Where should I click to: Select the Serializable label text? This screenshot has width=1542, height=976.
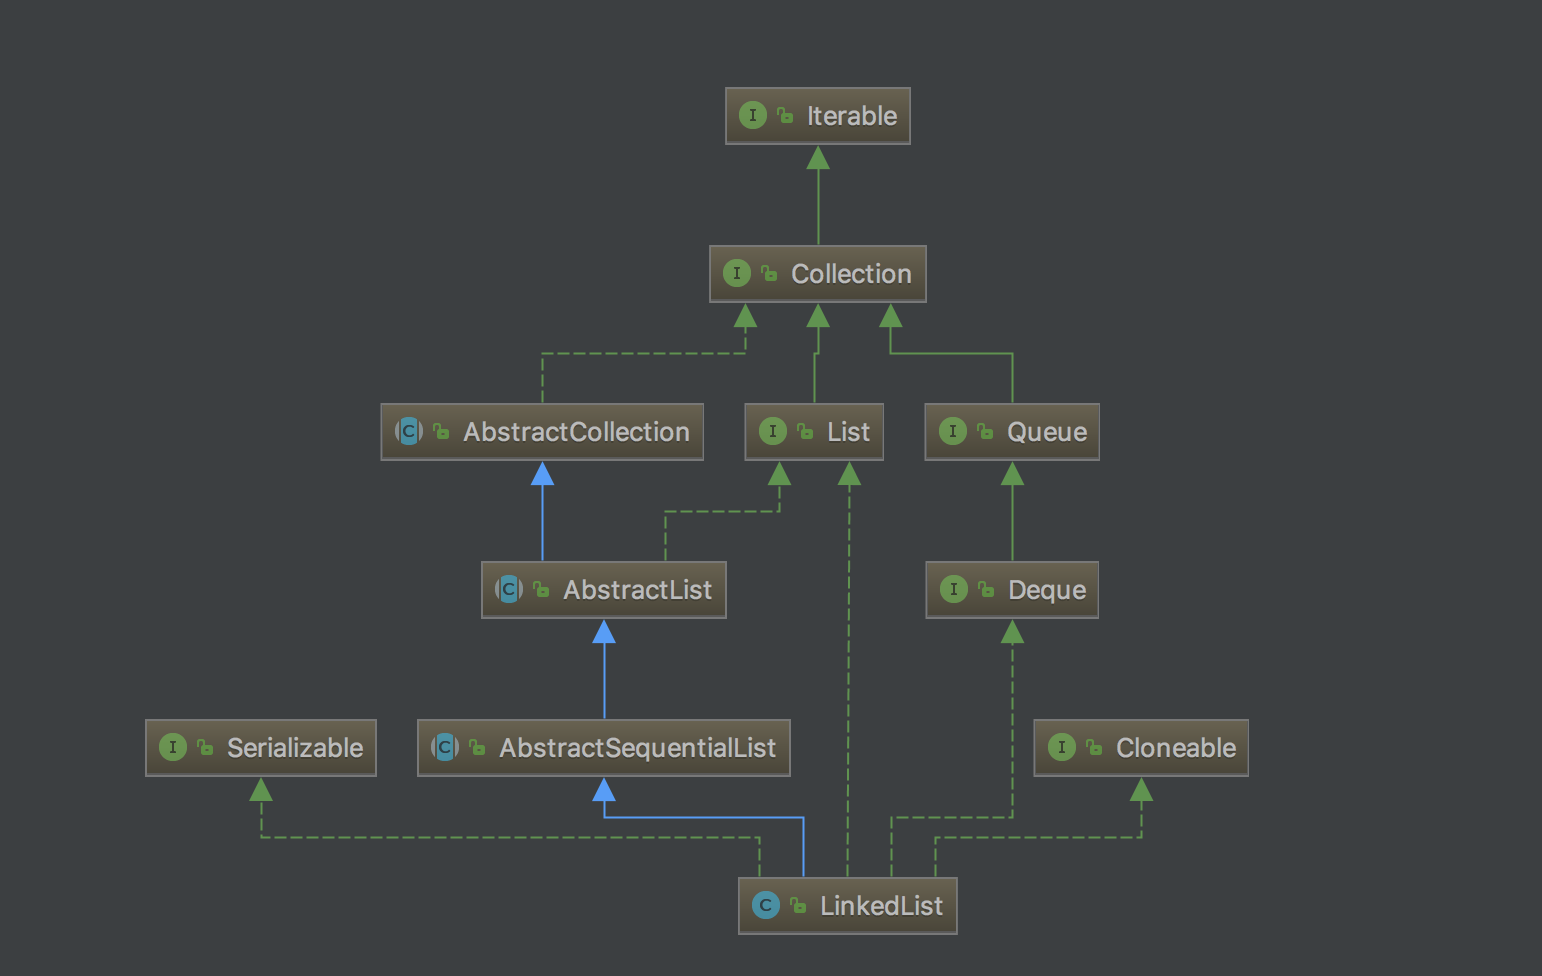(295, 748)
